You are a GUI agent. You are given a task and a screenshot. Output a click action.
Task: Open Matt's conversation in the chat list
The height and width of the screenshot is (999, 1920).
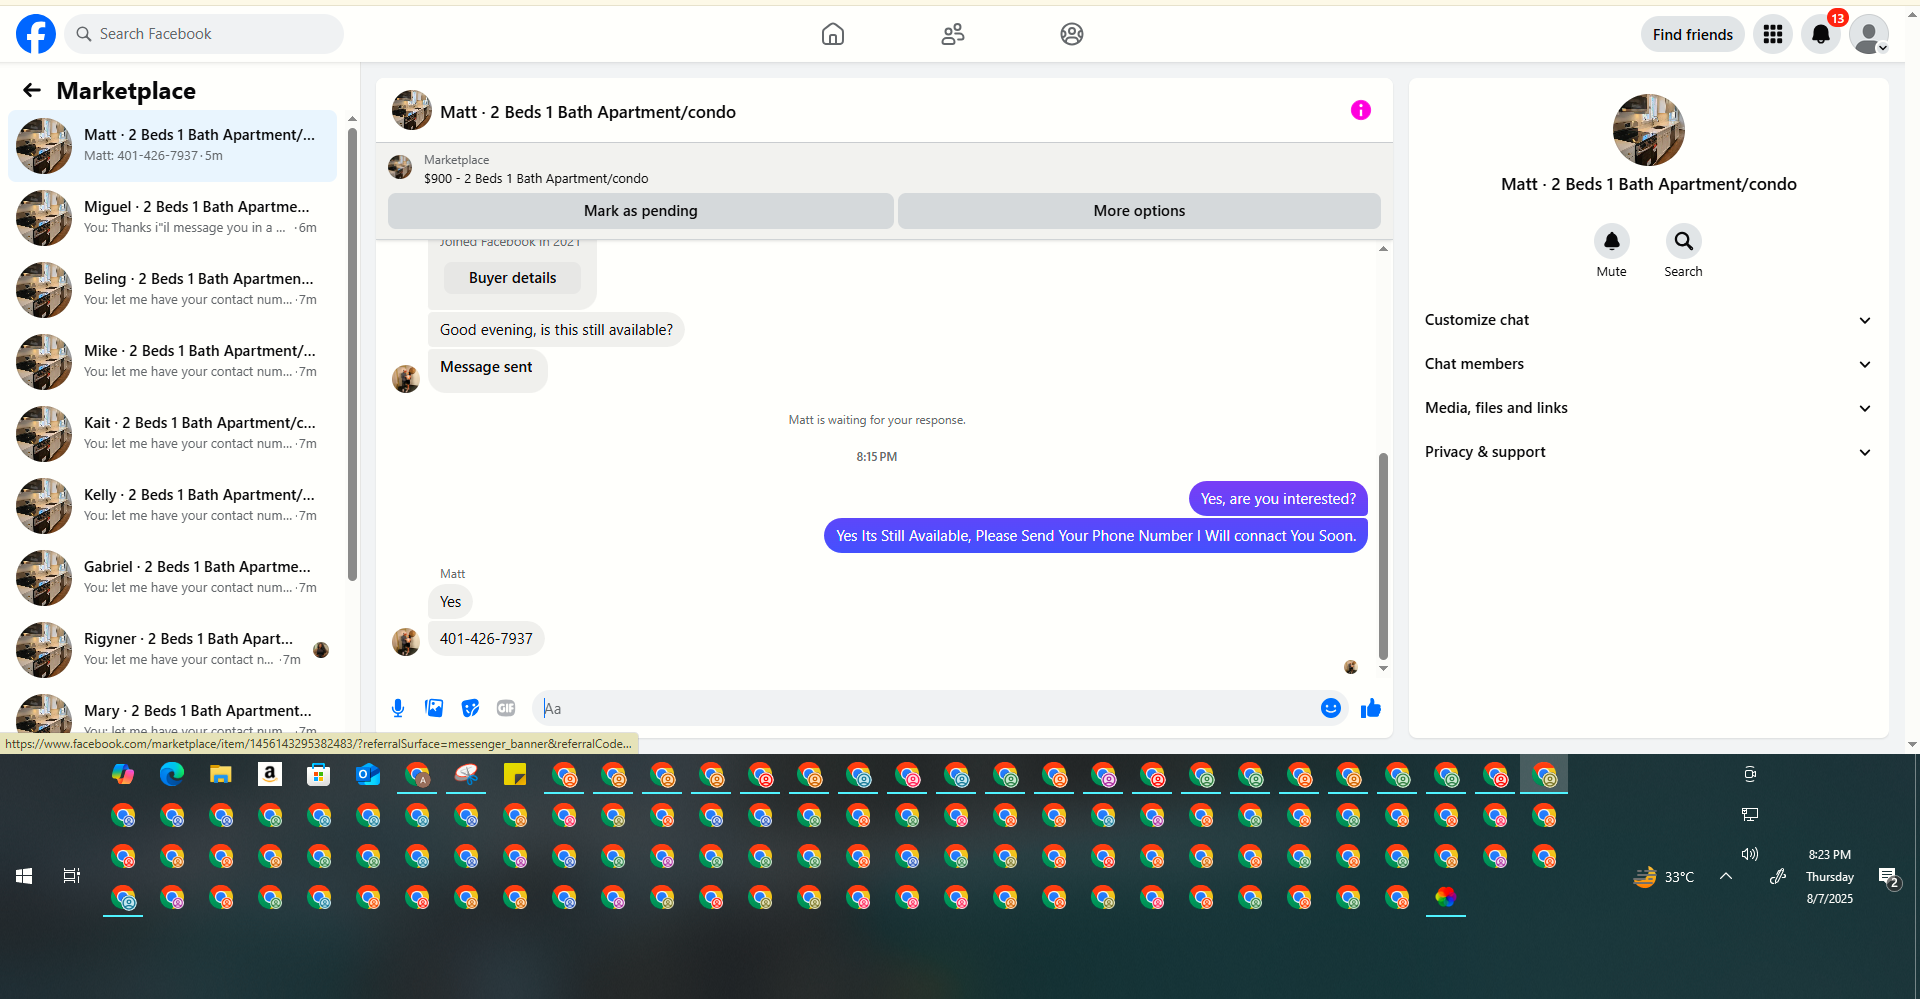(172, 146)
